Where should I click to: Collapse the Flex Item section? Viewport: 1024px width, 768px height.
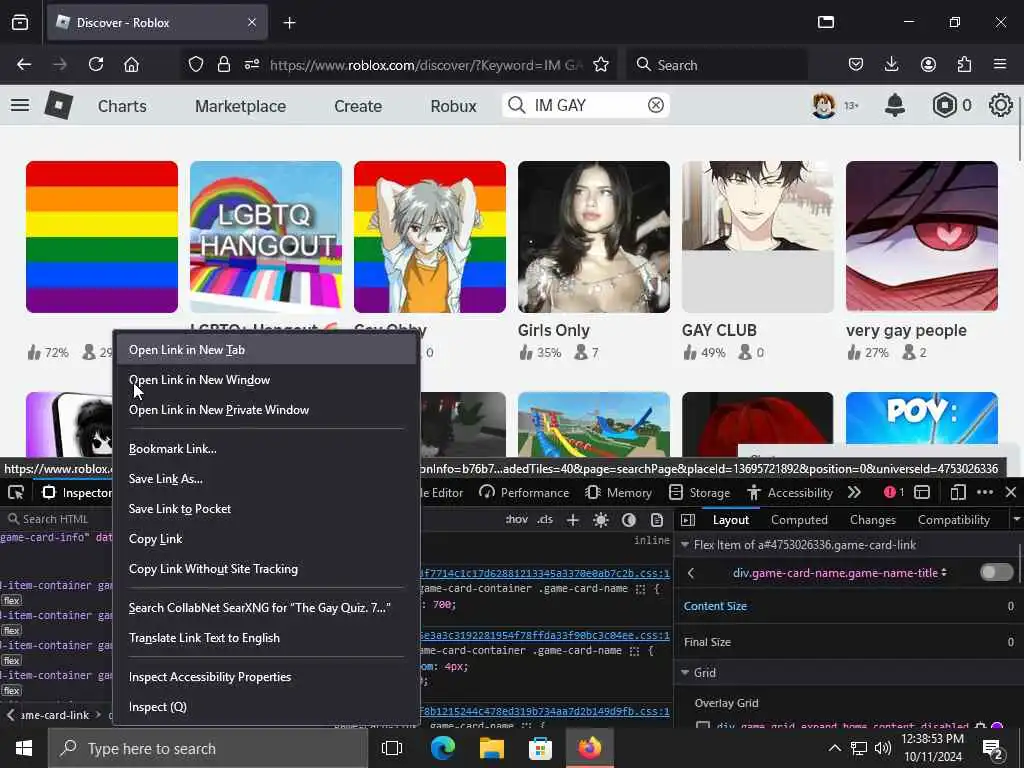(685, 545)
